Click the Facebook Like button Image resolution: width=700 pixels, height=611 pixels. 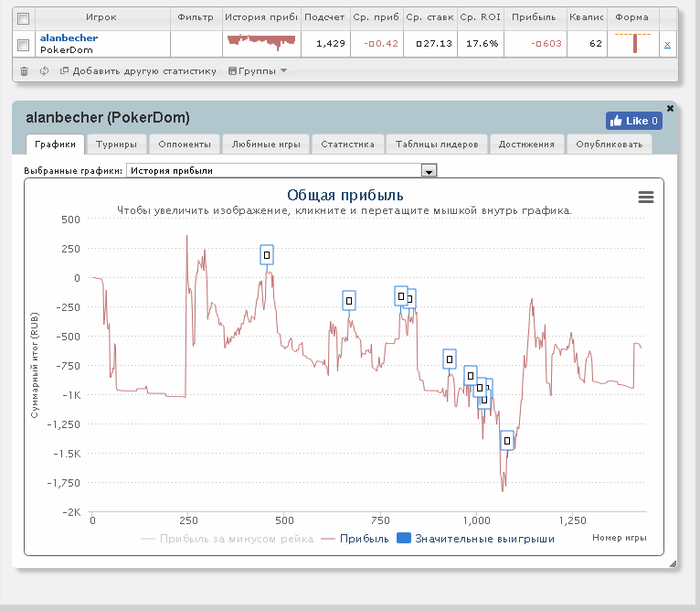pyautogui.click(x=634, y=121)
